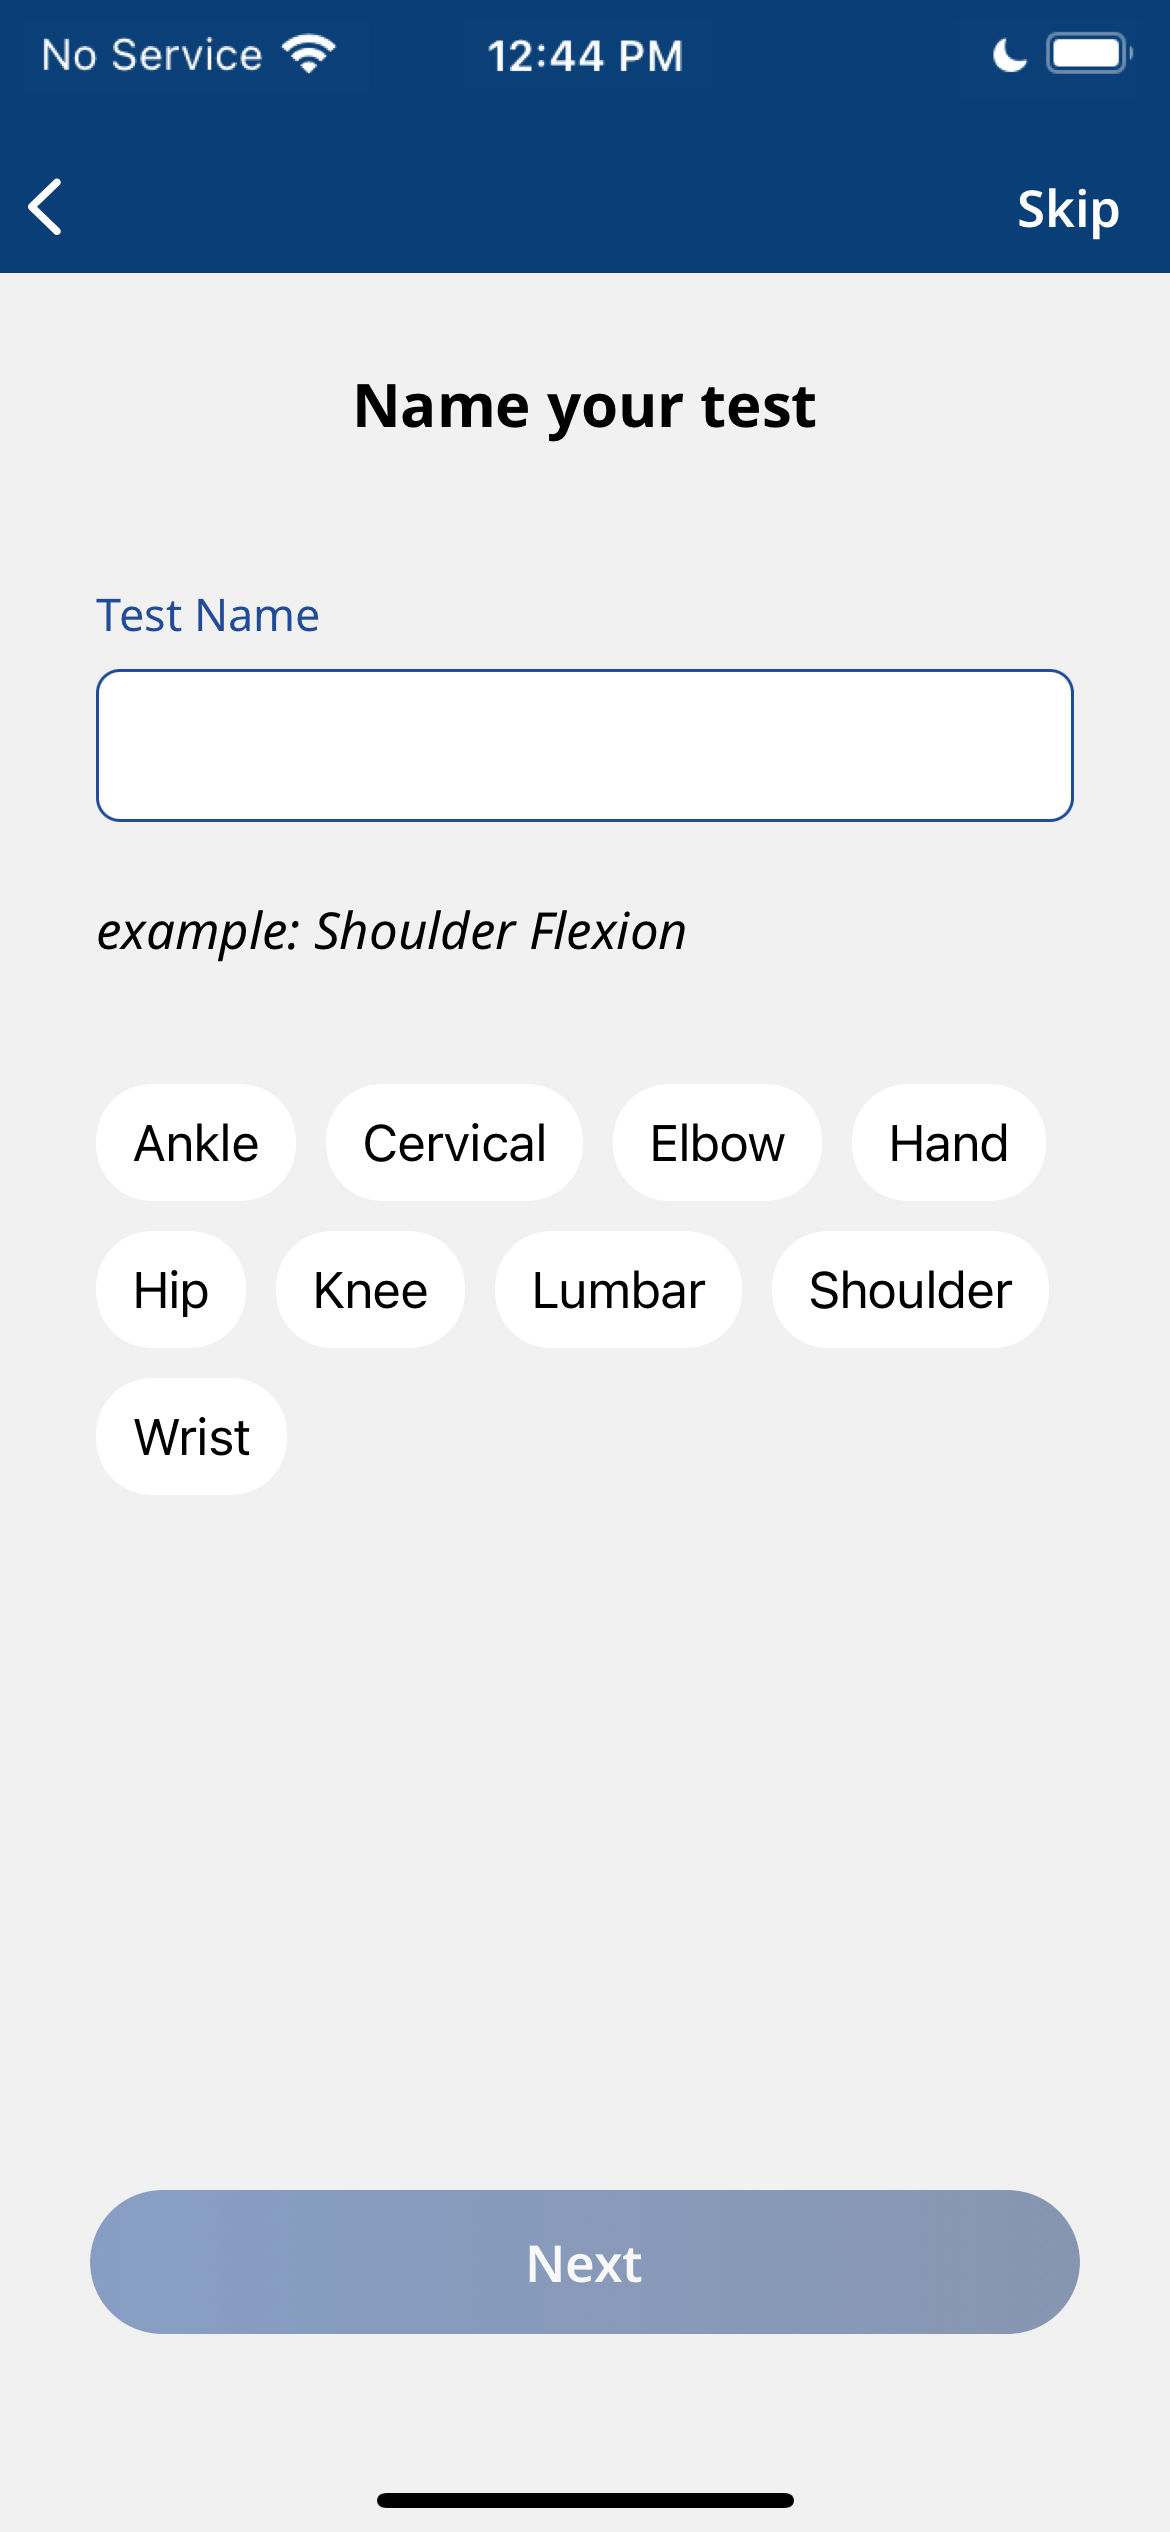Pick the Shoulder chip
The width and height of the screenshot is (1170, 2532).
click(910, 1290)
